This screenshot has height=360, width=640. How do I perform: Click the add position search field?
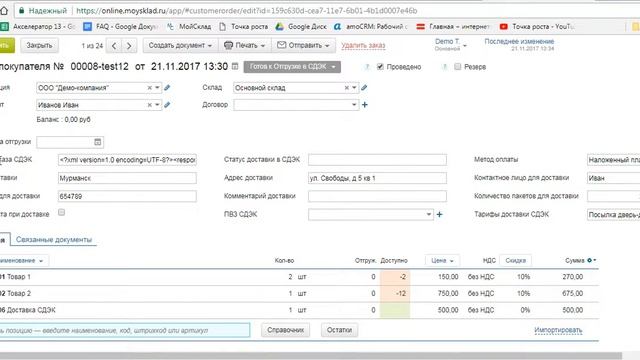[124, 330]
